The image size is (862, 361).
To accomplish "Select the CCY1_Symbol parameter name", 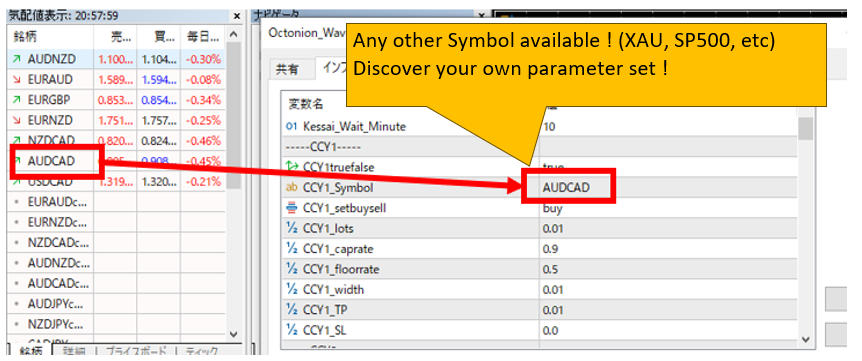I will (x=338, y=188).
